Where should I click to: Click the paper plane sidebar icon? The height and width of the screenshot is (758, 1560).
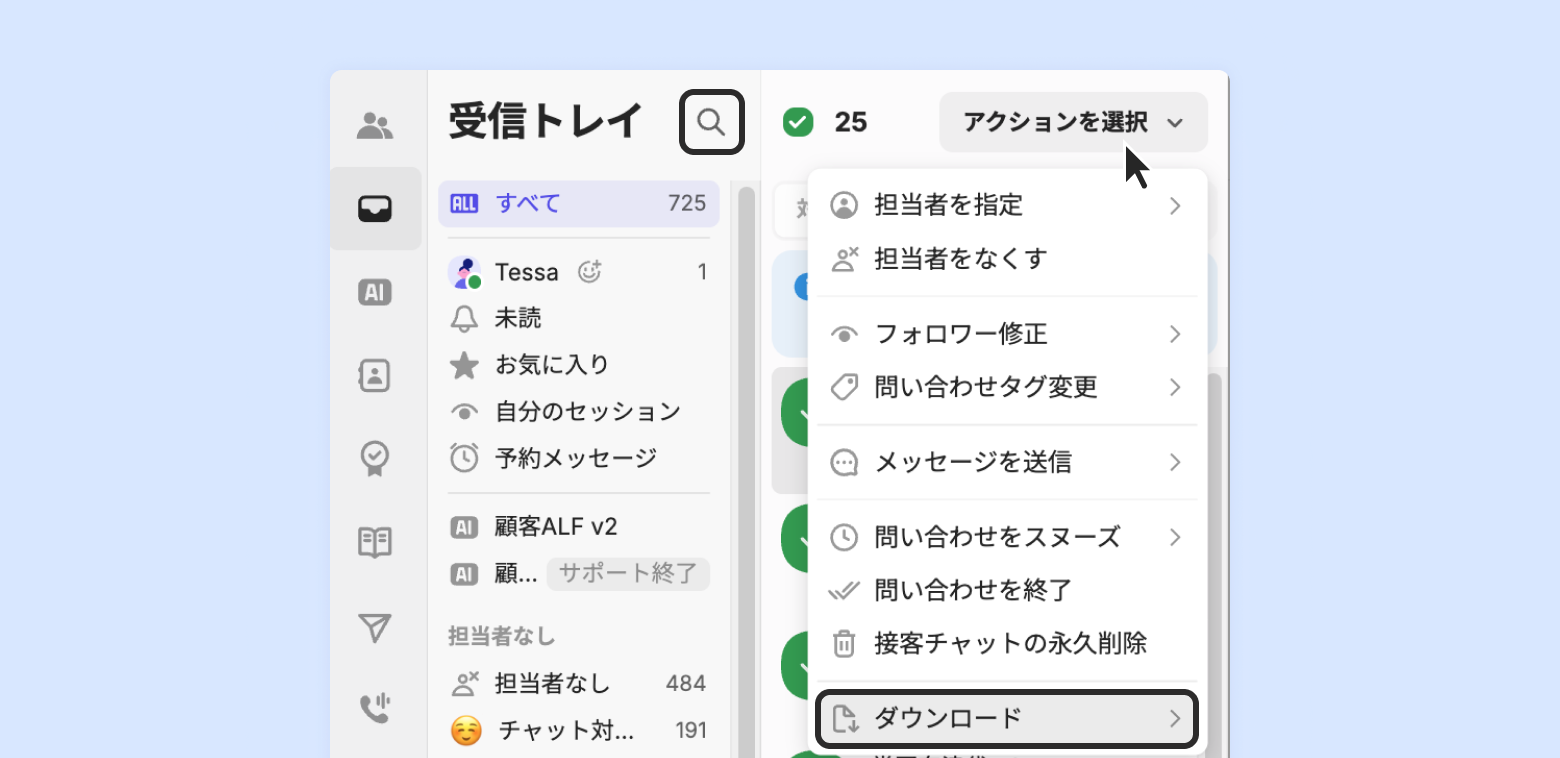point(375,627)
